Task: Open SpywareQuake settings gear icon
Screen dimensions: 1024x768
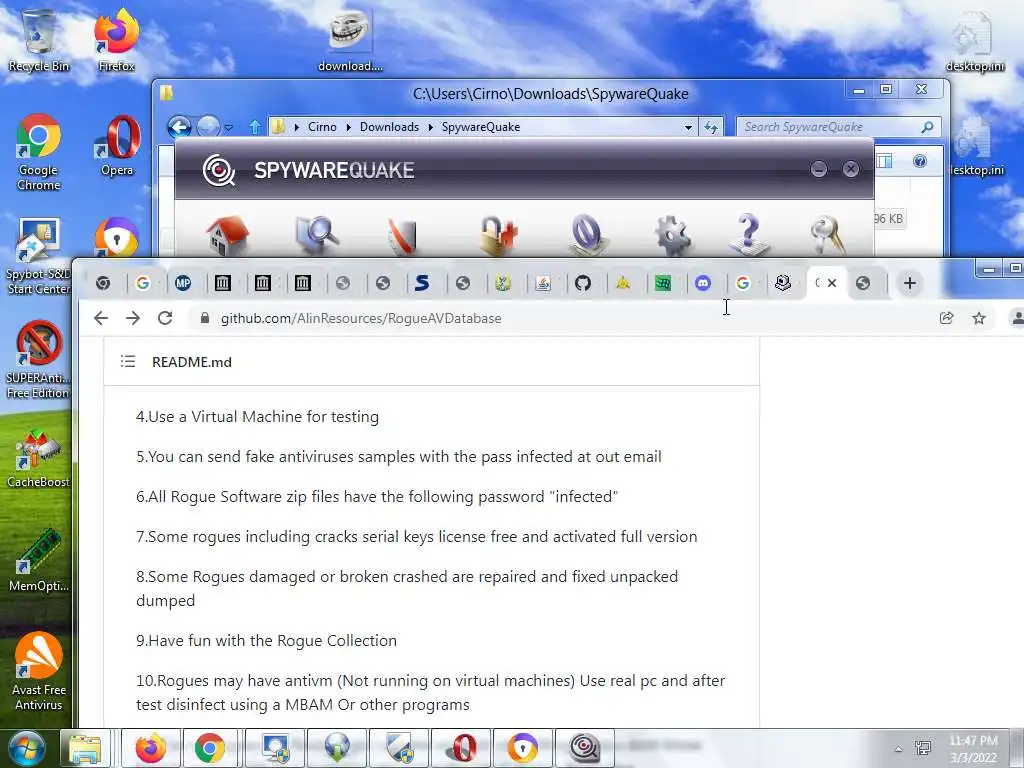Action: click(x=673, y=235)
